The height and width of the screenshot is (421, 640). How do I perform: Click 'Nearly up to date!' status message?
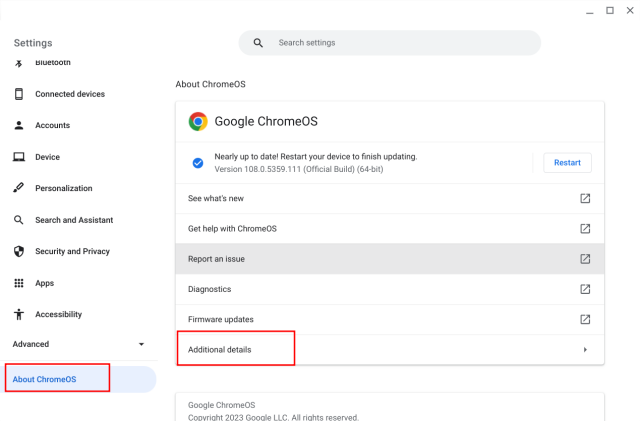[x=316, y=156]
